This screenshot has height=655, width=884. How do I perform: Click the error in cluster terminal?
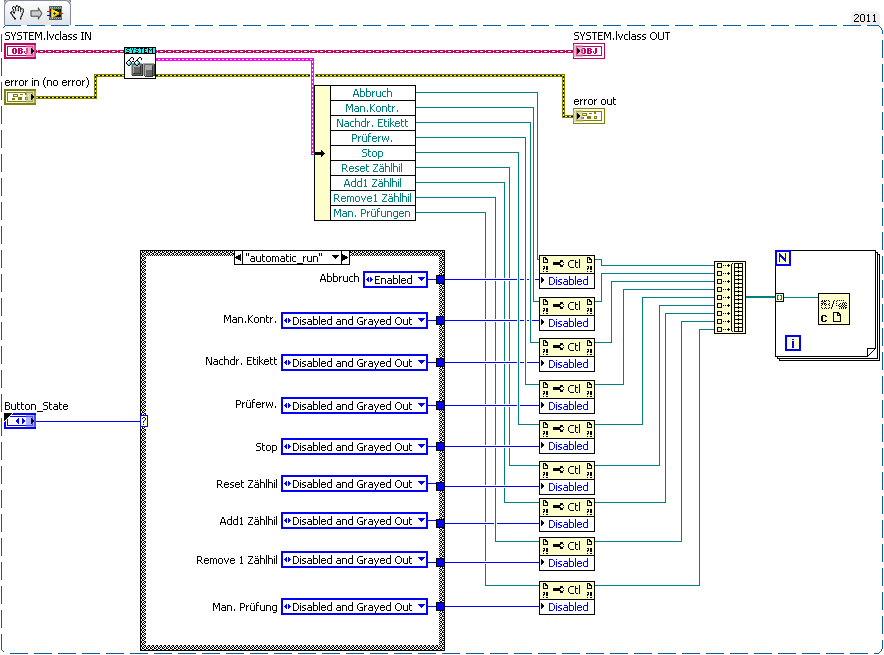[x=20, y=98]
